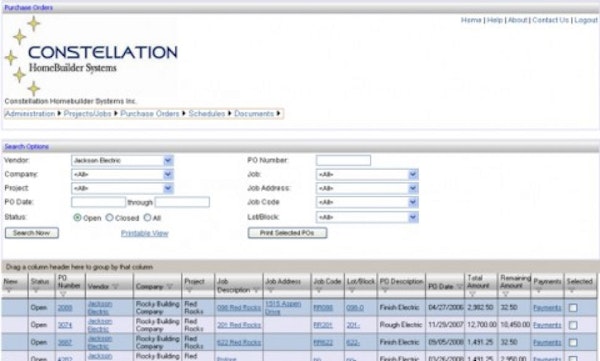The width and height of the screenshot is (600, 361).
Task: Click the Purchase Orders title at page top
Action: pyautogui.click(x=29, y=7)
